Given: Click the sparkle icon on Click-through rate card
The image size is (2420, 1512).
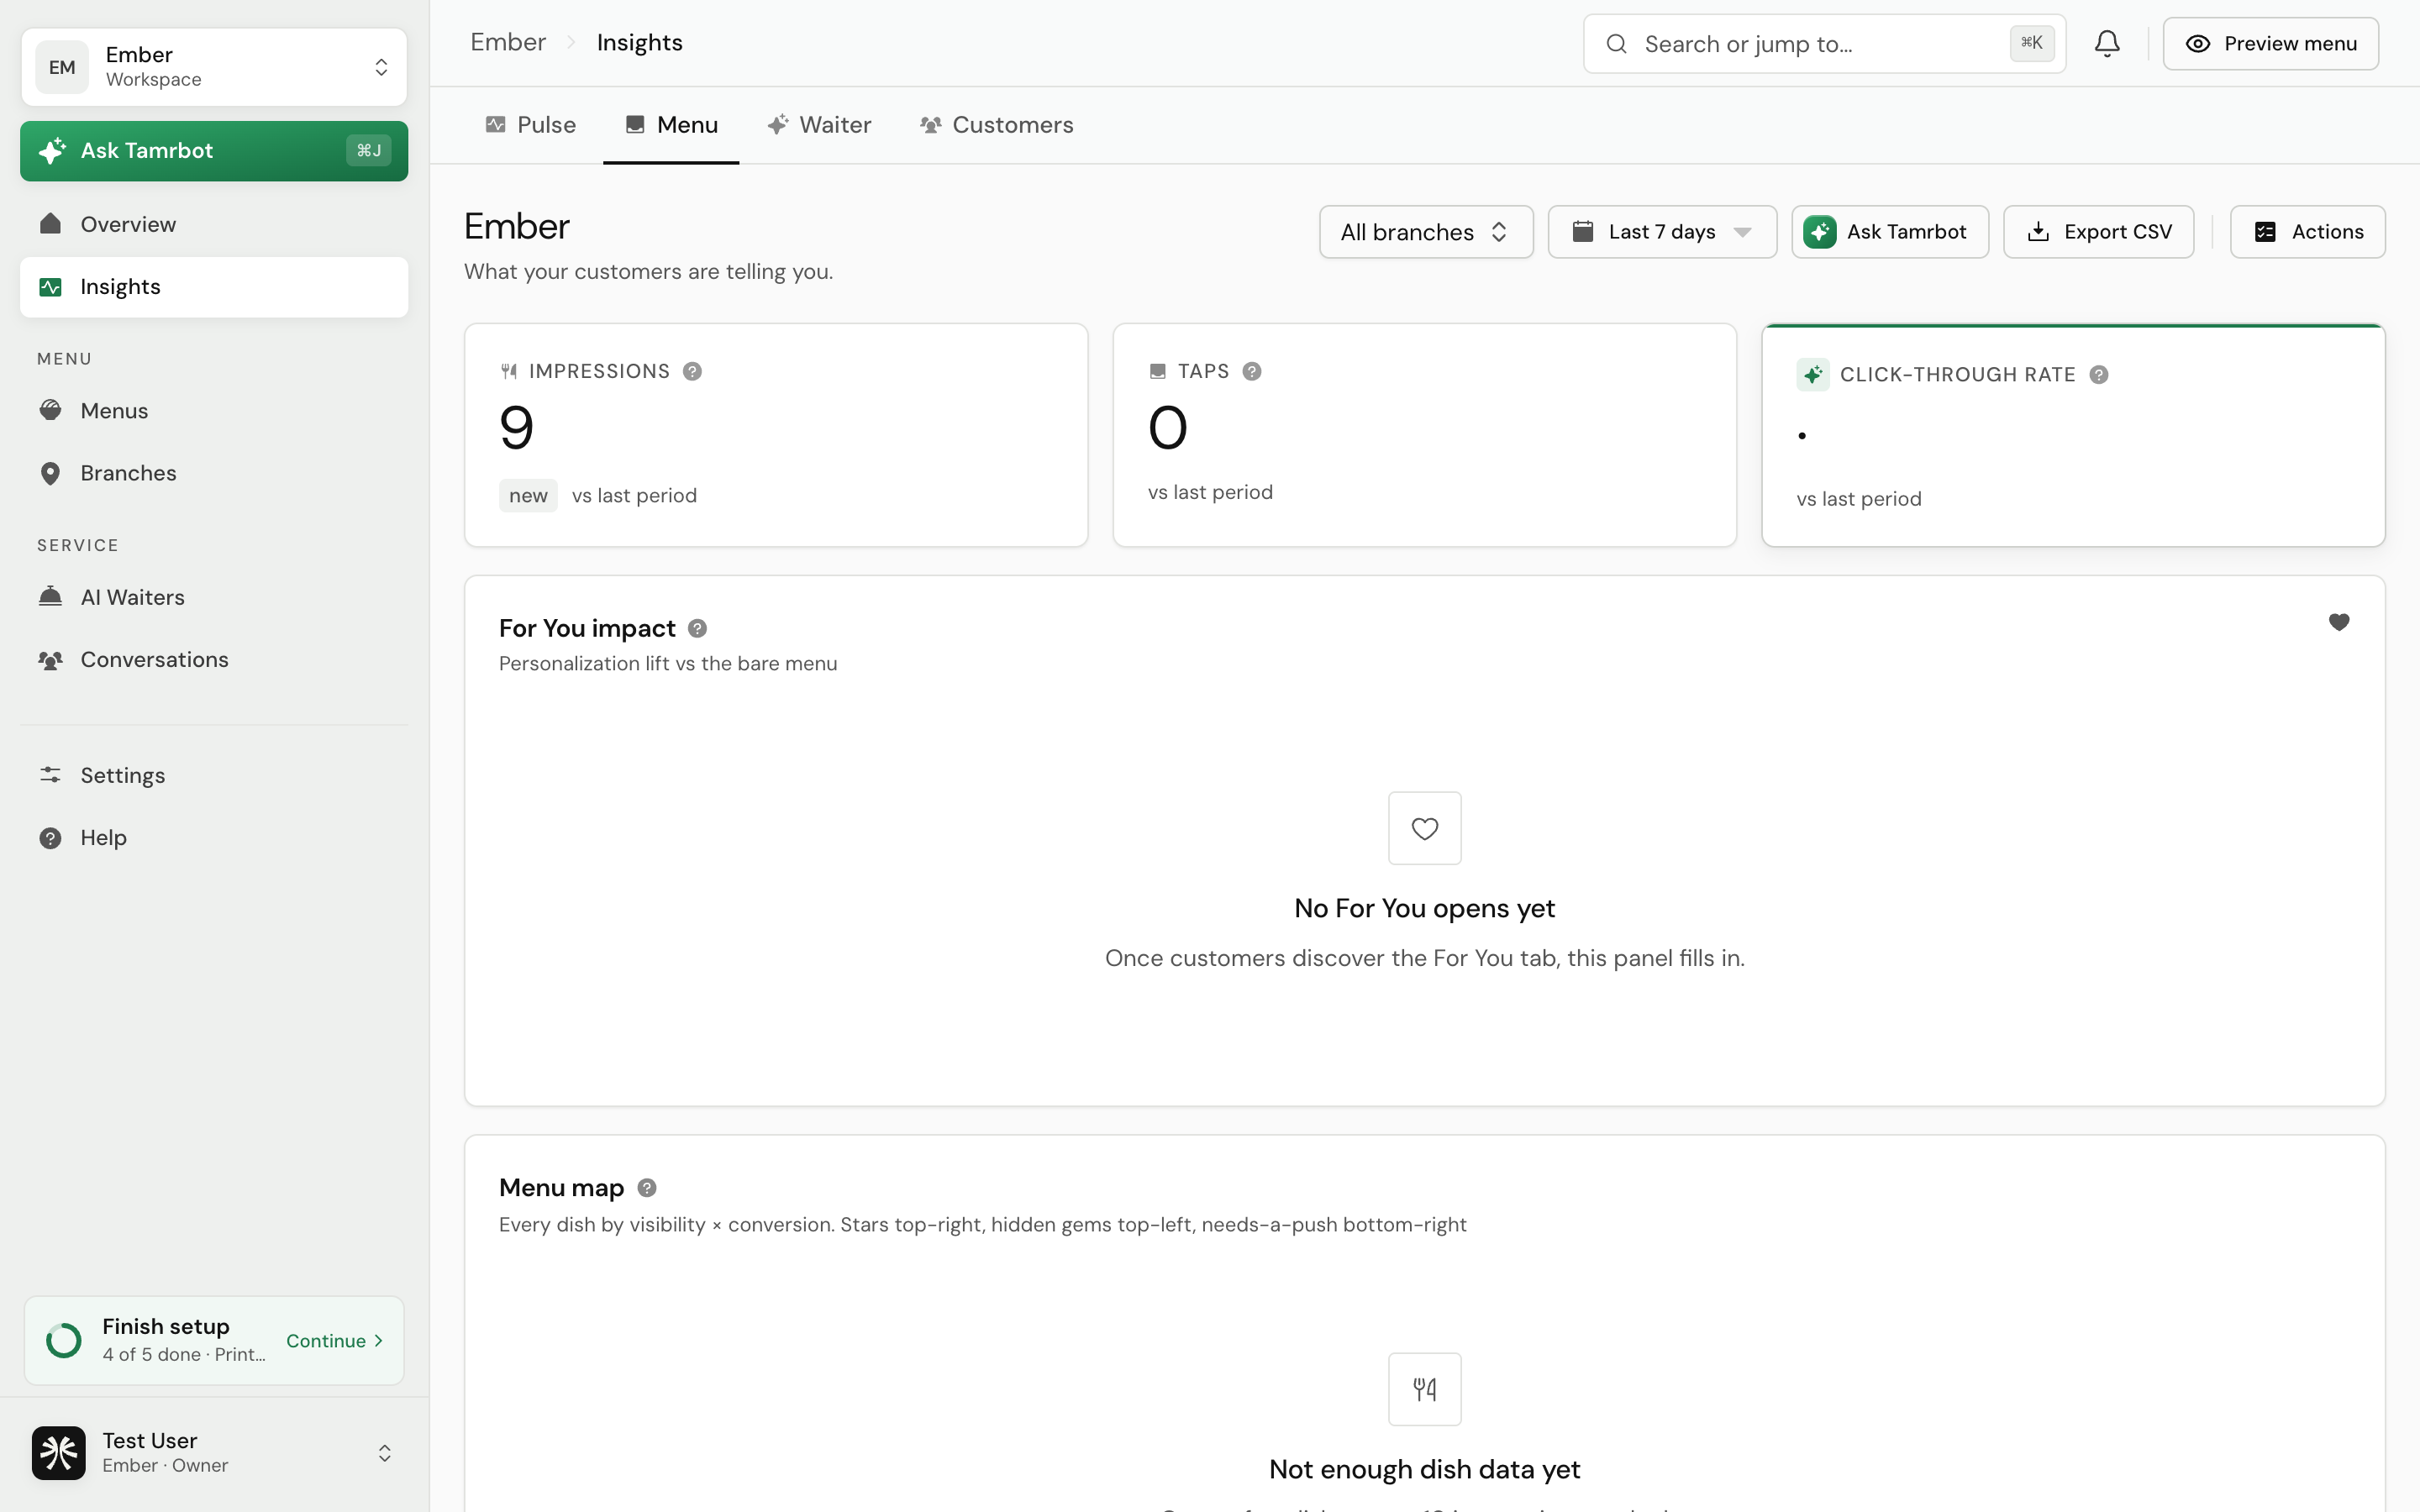Looking at the screenshot, I should 1813,374.
